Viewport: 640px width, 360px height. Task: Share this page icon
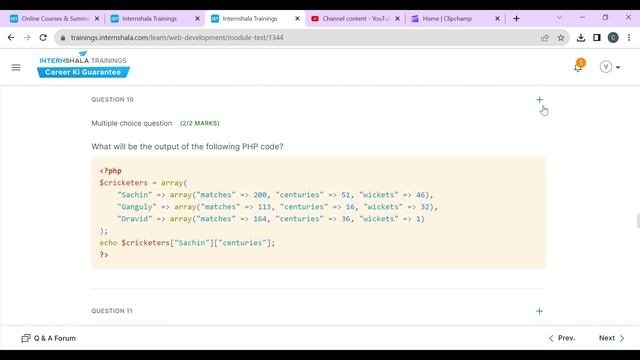pyautogui.click(x=544, y=38)
